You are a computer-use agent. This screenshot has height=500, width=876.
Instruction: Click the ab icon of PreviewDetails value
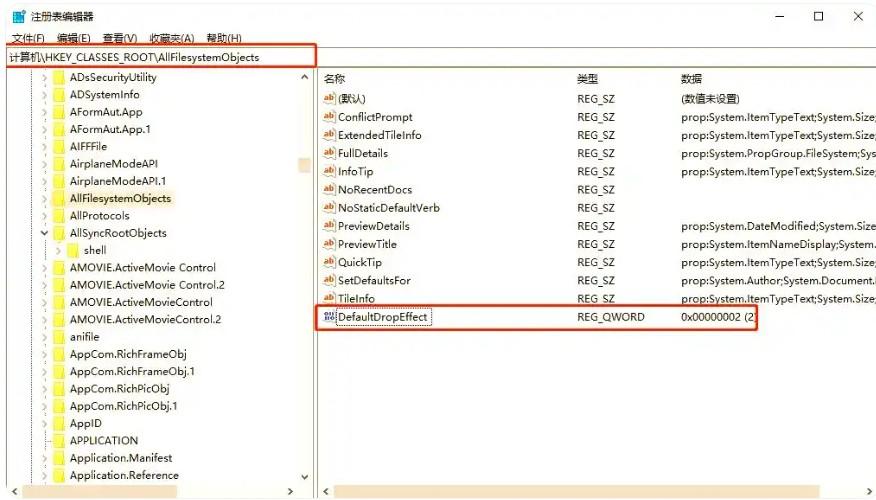coord(329,226)
